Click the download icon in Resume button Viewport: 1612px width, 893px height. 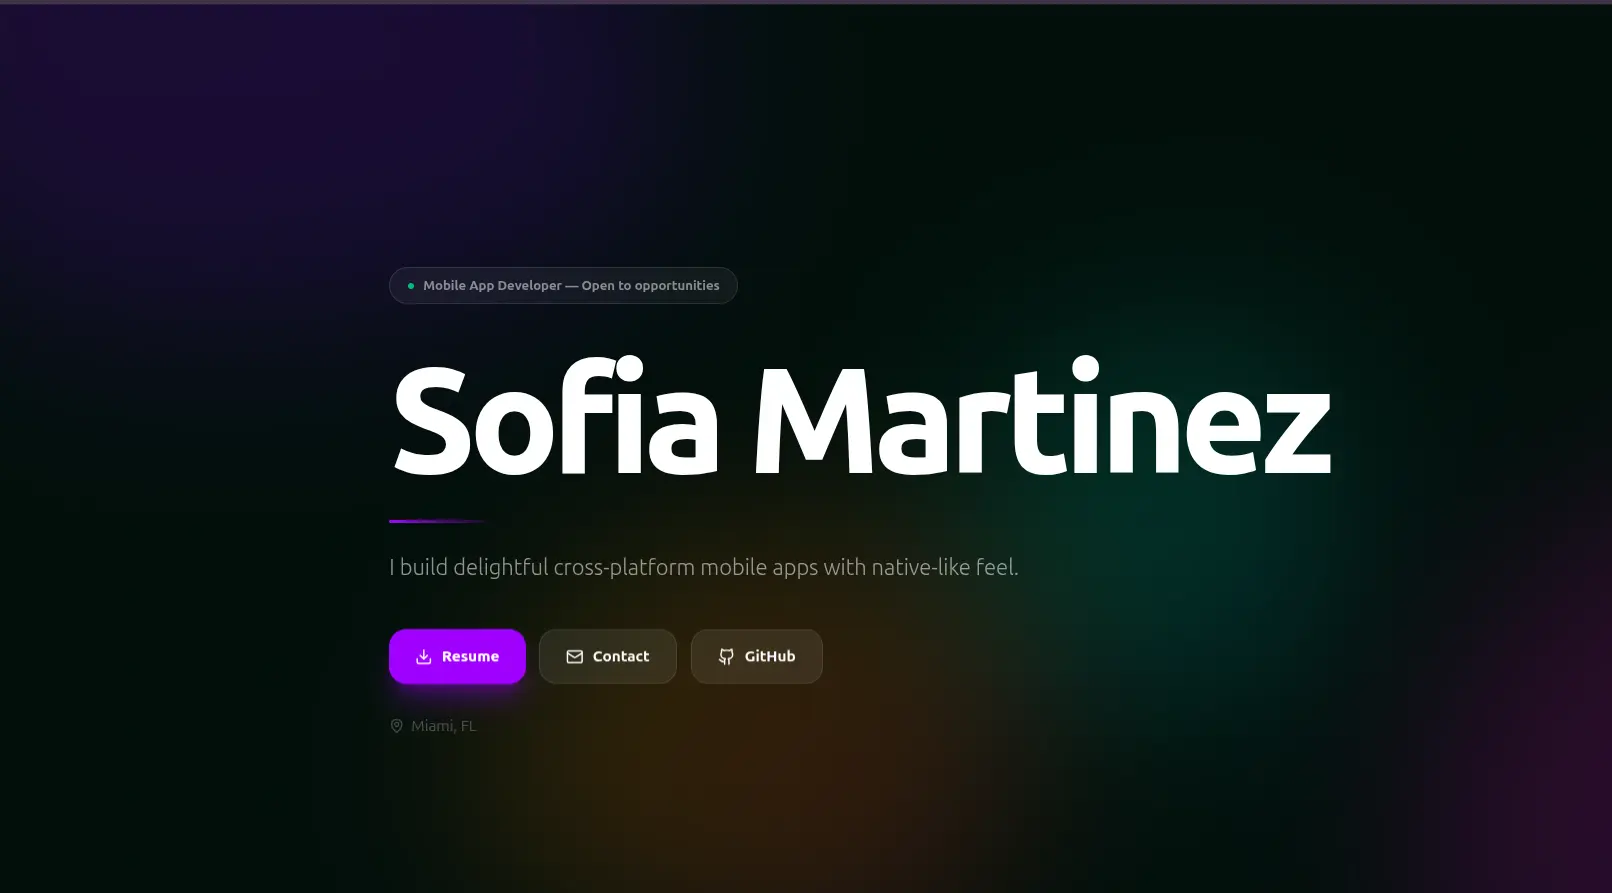423,657
